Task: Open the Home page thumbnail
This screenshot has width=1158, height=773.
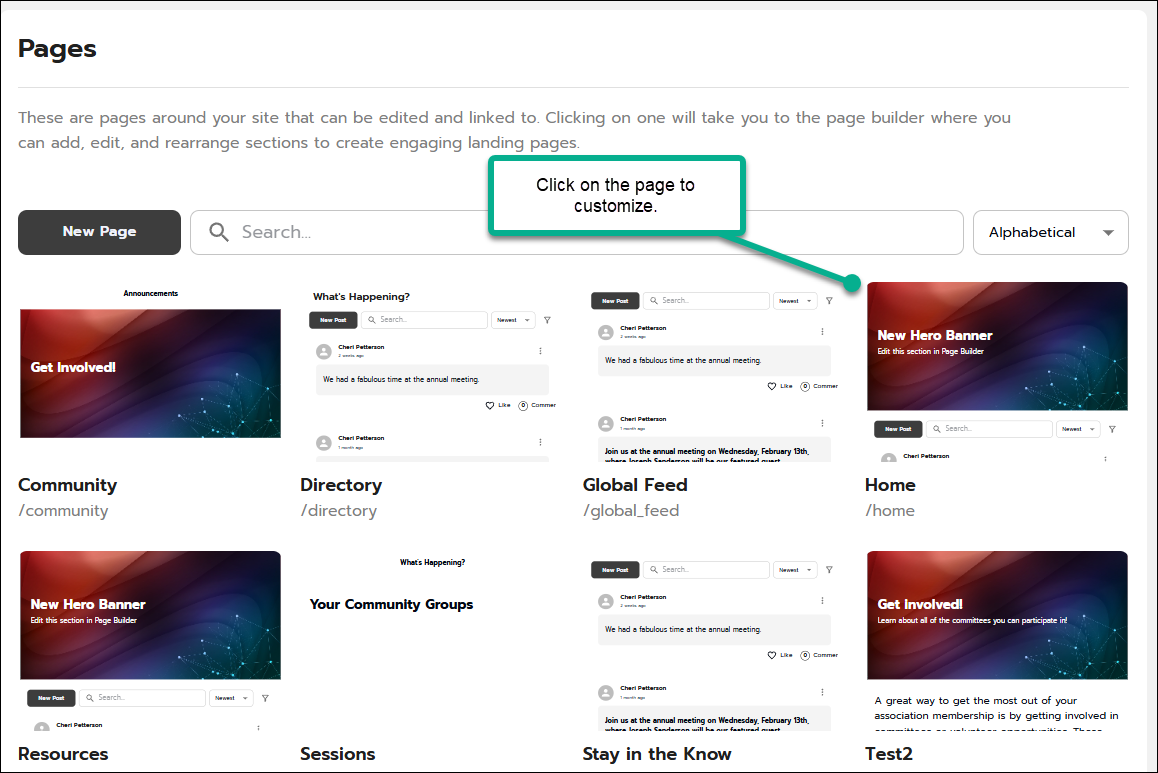Action: (x=997, y=372)
